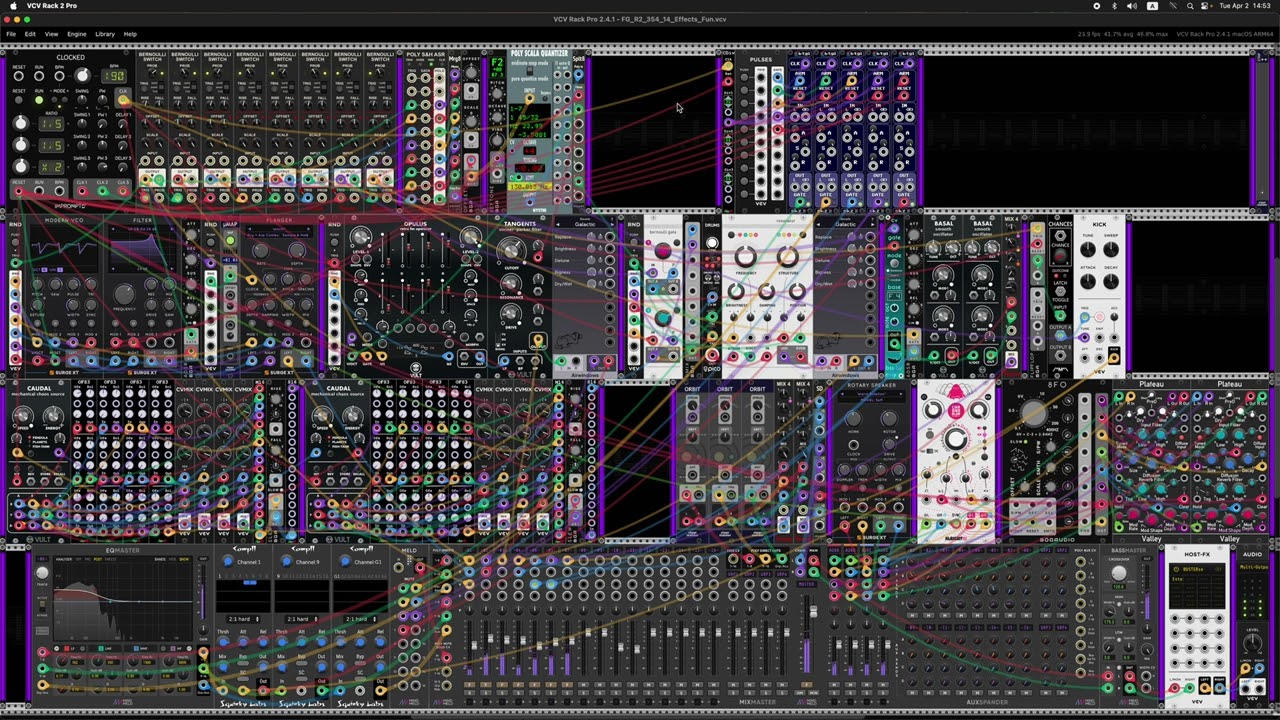Screen dimensions: 1280x720
Task: Enable analyser FREEZE on EQMaster
Action: click(110, 559)
